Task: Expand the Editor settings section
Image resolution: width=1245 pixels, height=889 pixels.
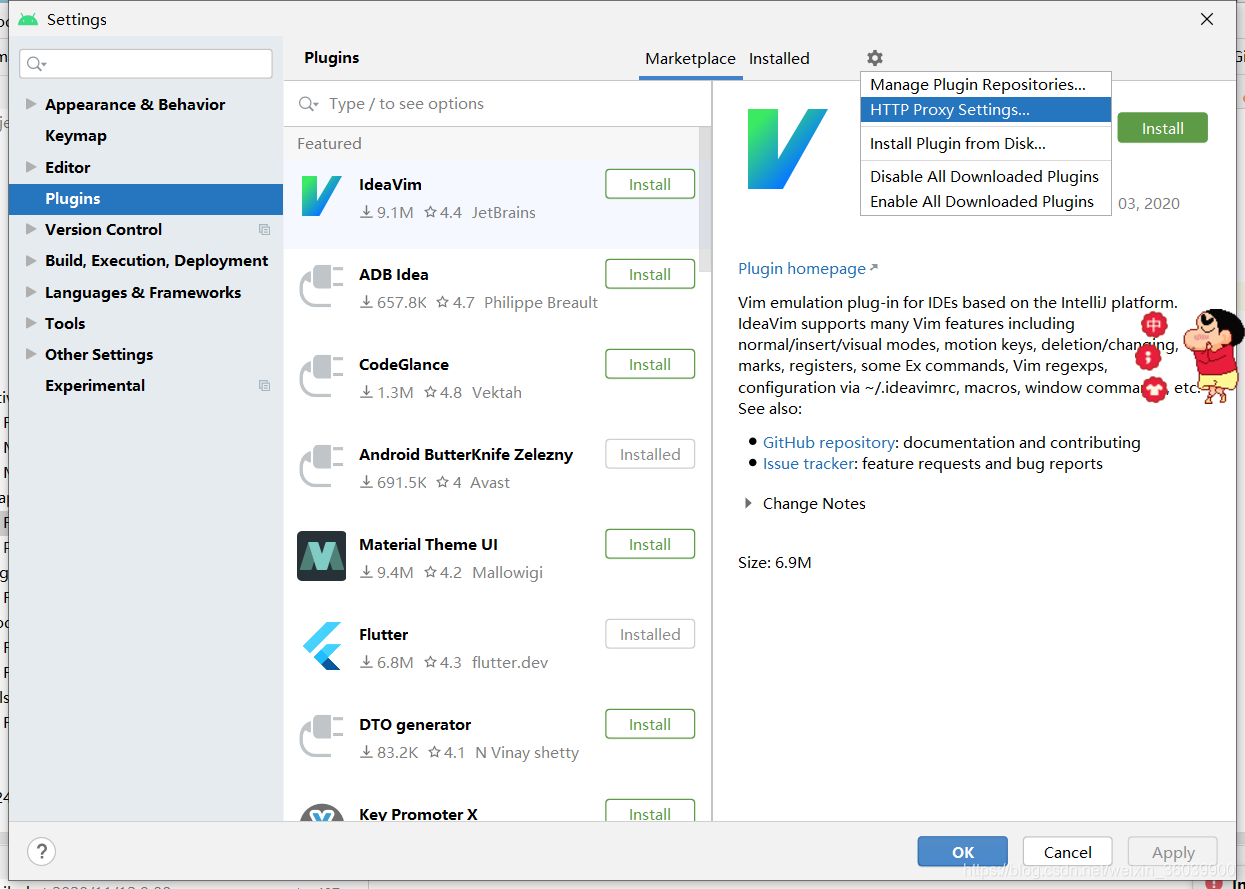Action: 31,167
